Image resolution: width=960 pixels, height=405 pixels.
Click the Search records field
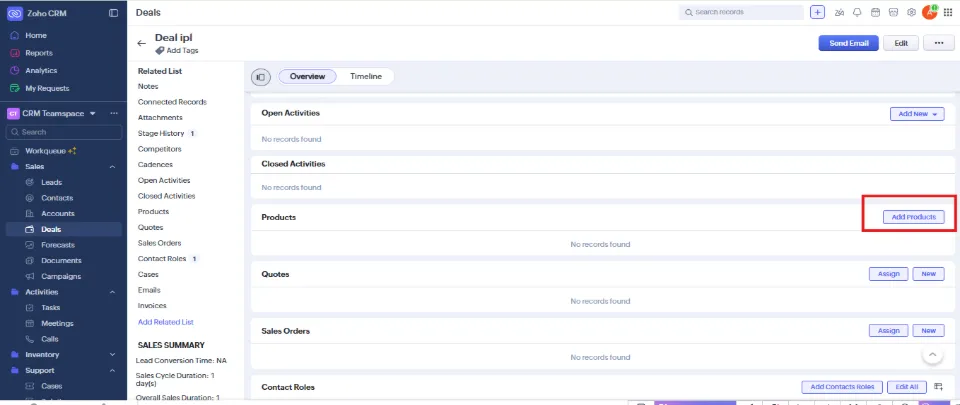pos(741,12)
